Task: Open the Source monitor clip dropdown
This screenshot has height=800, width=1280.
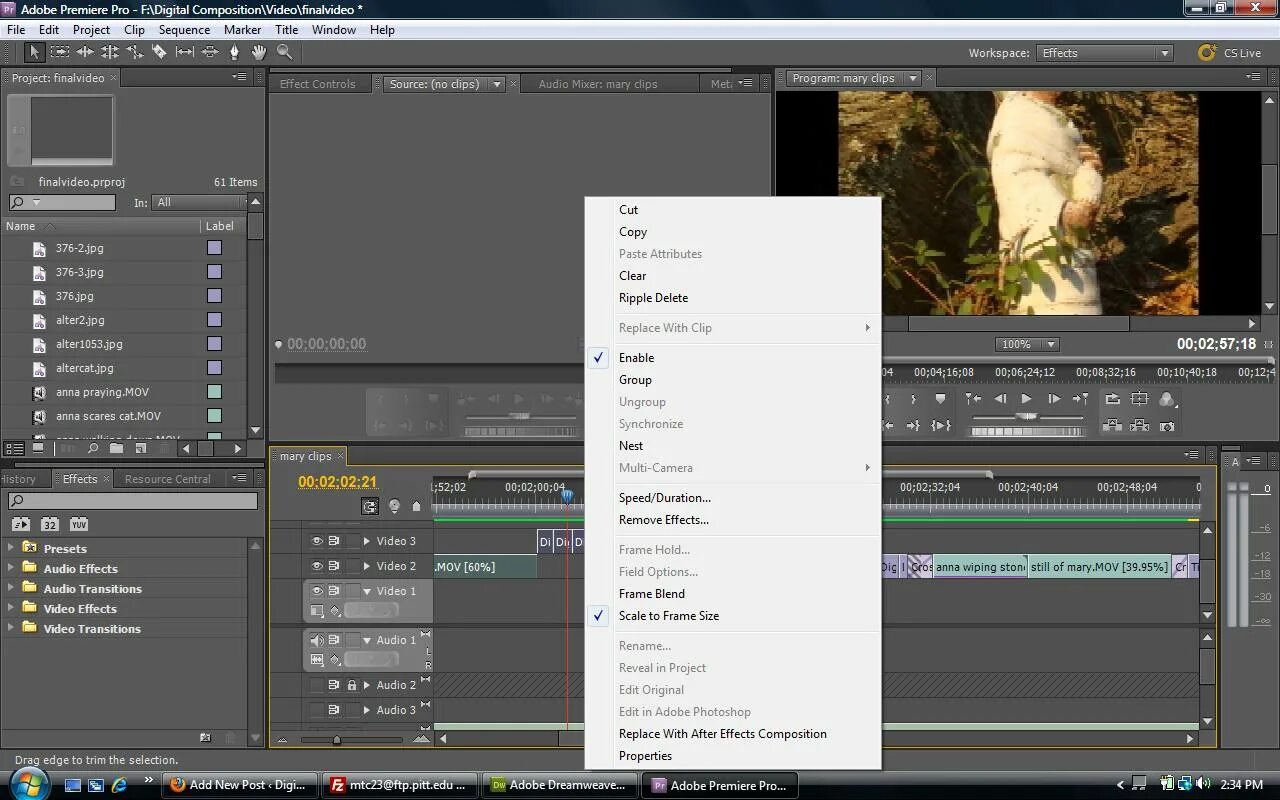Action: click(x=497, y=84)
